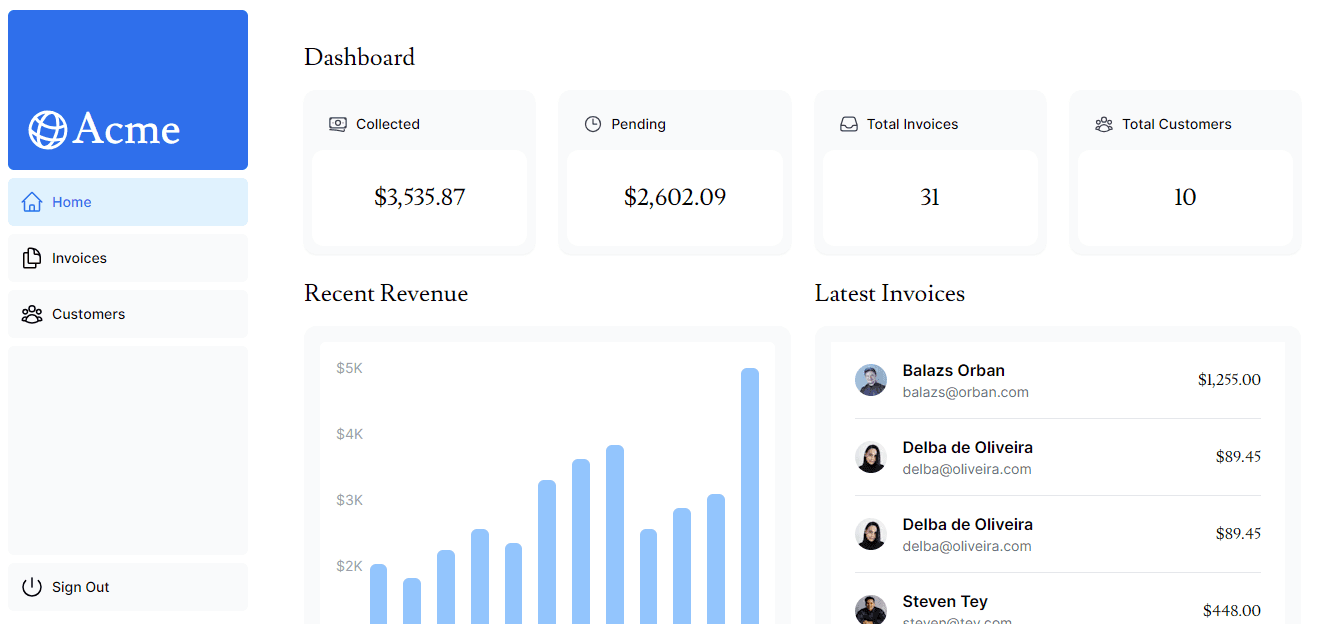
Task: Click the Pending amount $2,602.09
Action: pos(675,197)
